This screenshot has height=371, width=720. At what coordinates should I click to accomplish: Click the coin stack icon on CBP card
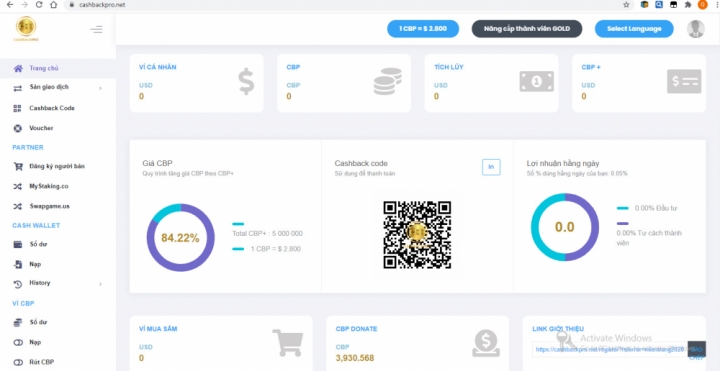pos(388,81)
